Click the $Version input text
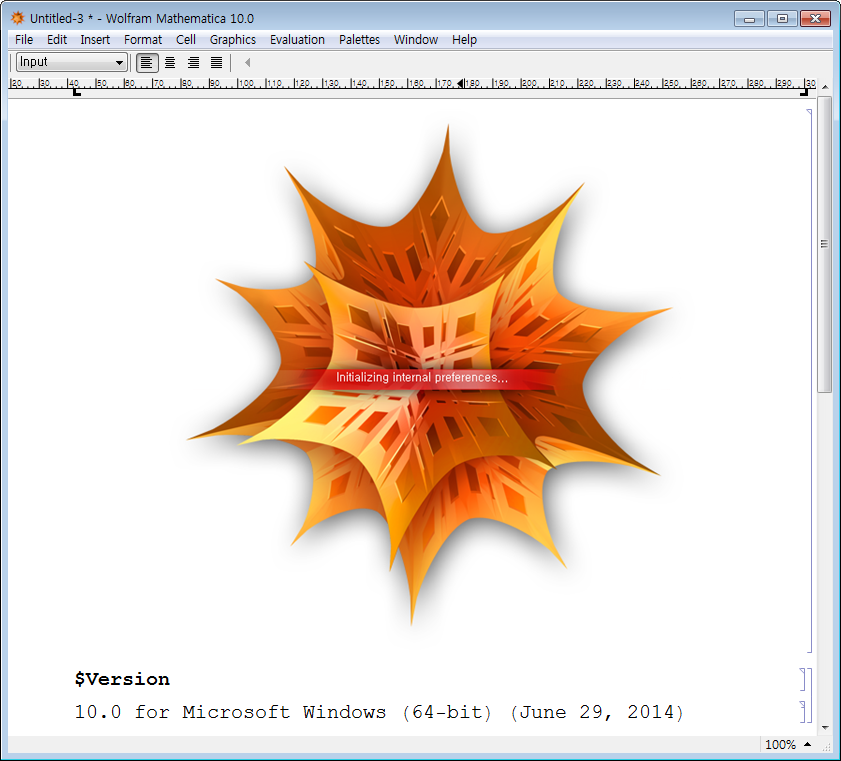Viewport: 841px width, 761px height. (122, 679)
